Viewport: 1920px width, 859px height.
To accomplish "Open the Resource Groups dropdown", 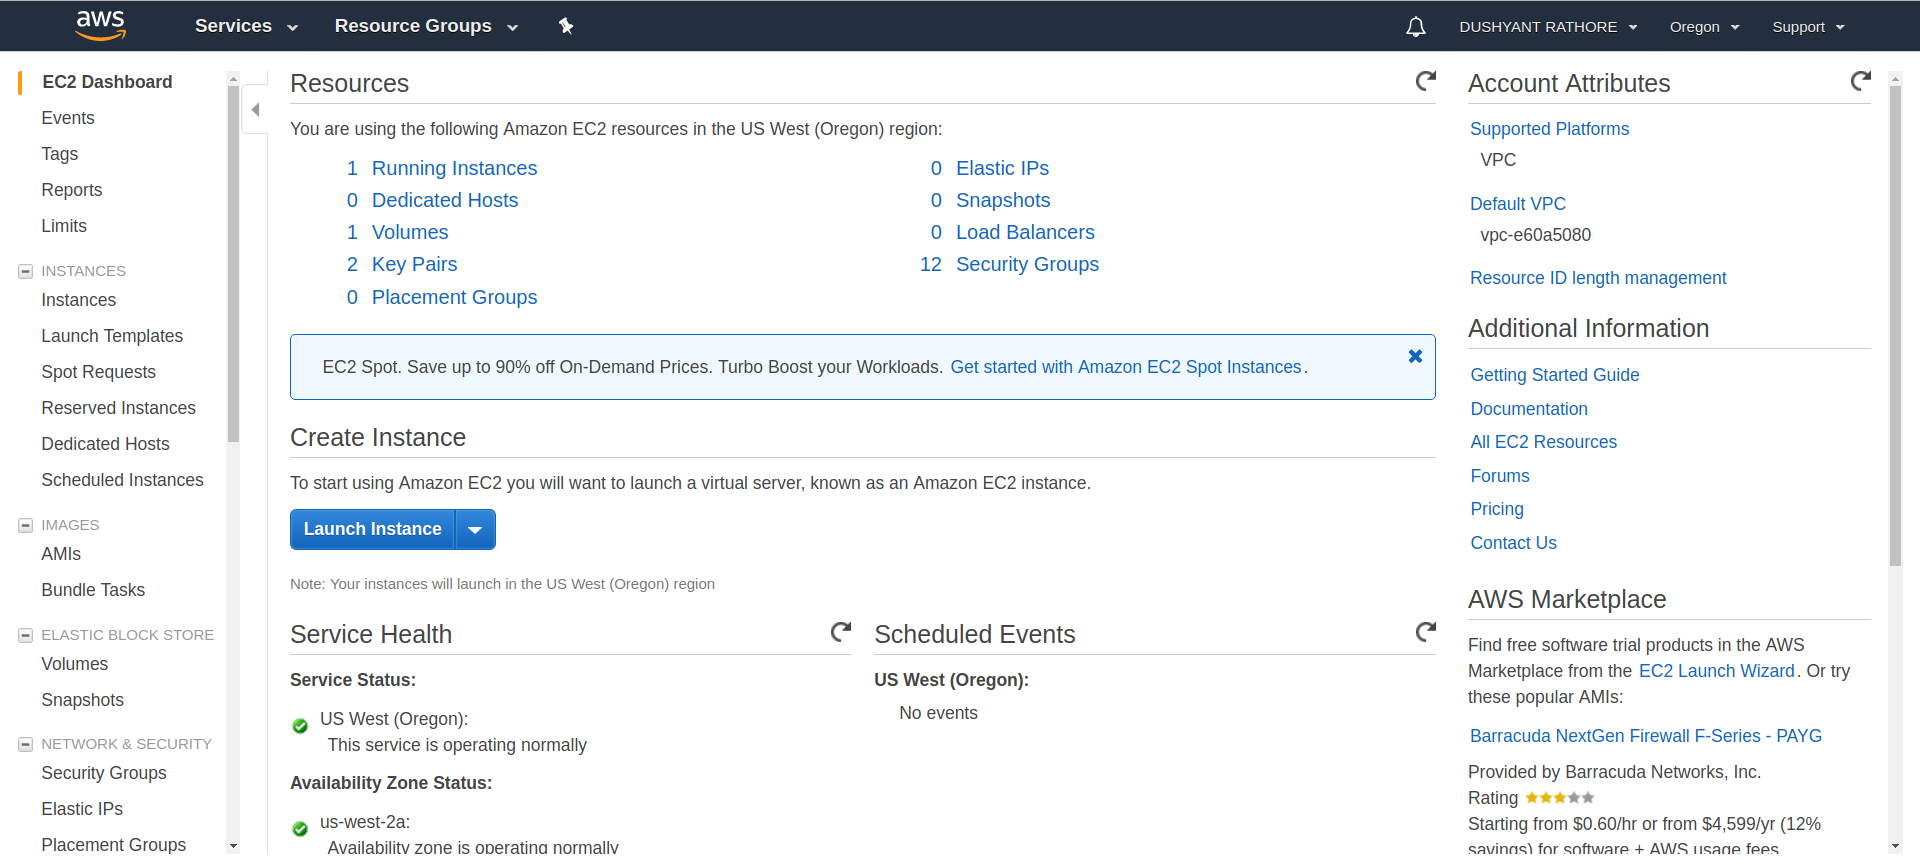I will click(426, 26).
